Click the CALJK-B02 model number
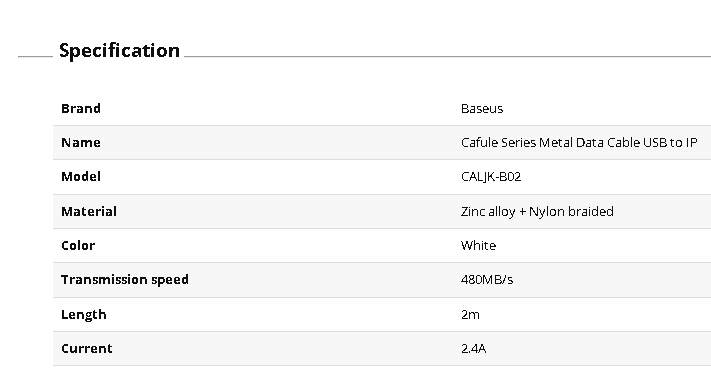Screen dimensions: 711x373 point(491,177)
